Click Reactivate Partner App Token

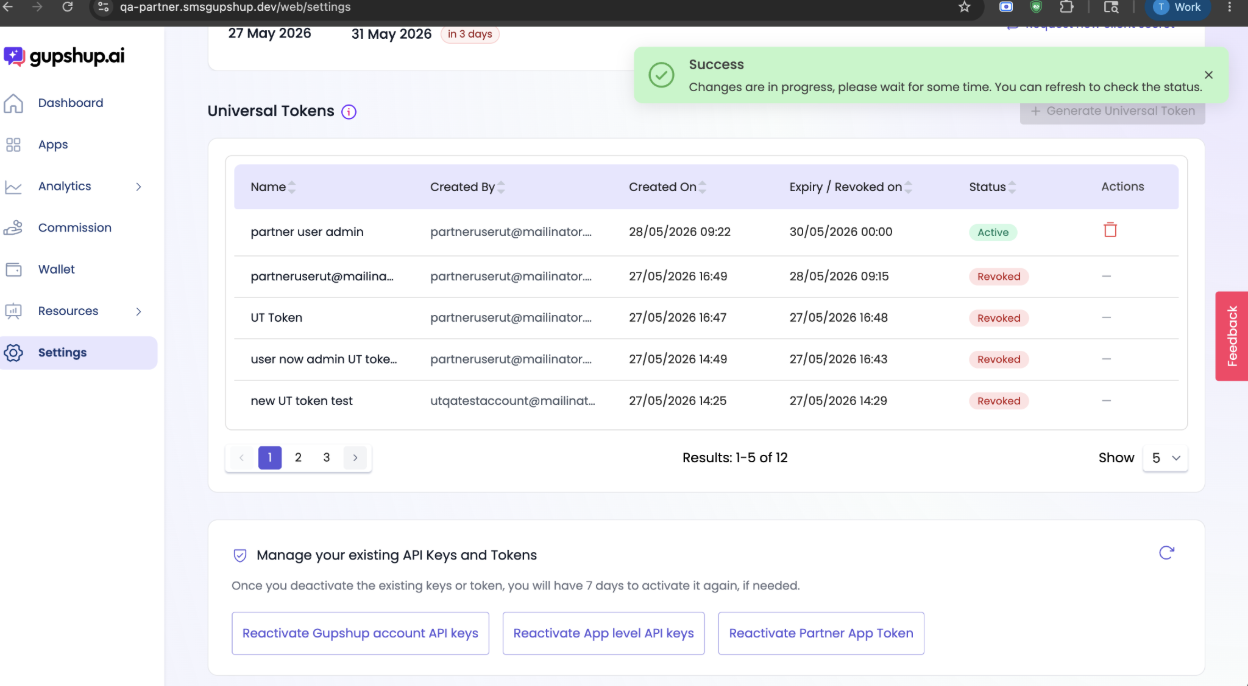(x=821, y=633)
